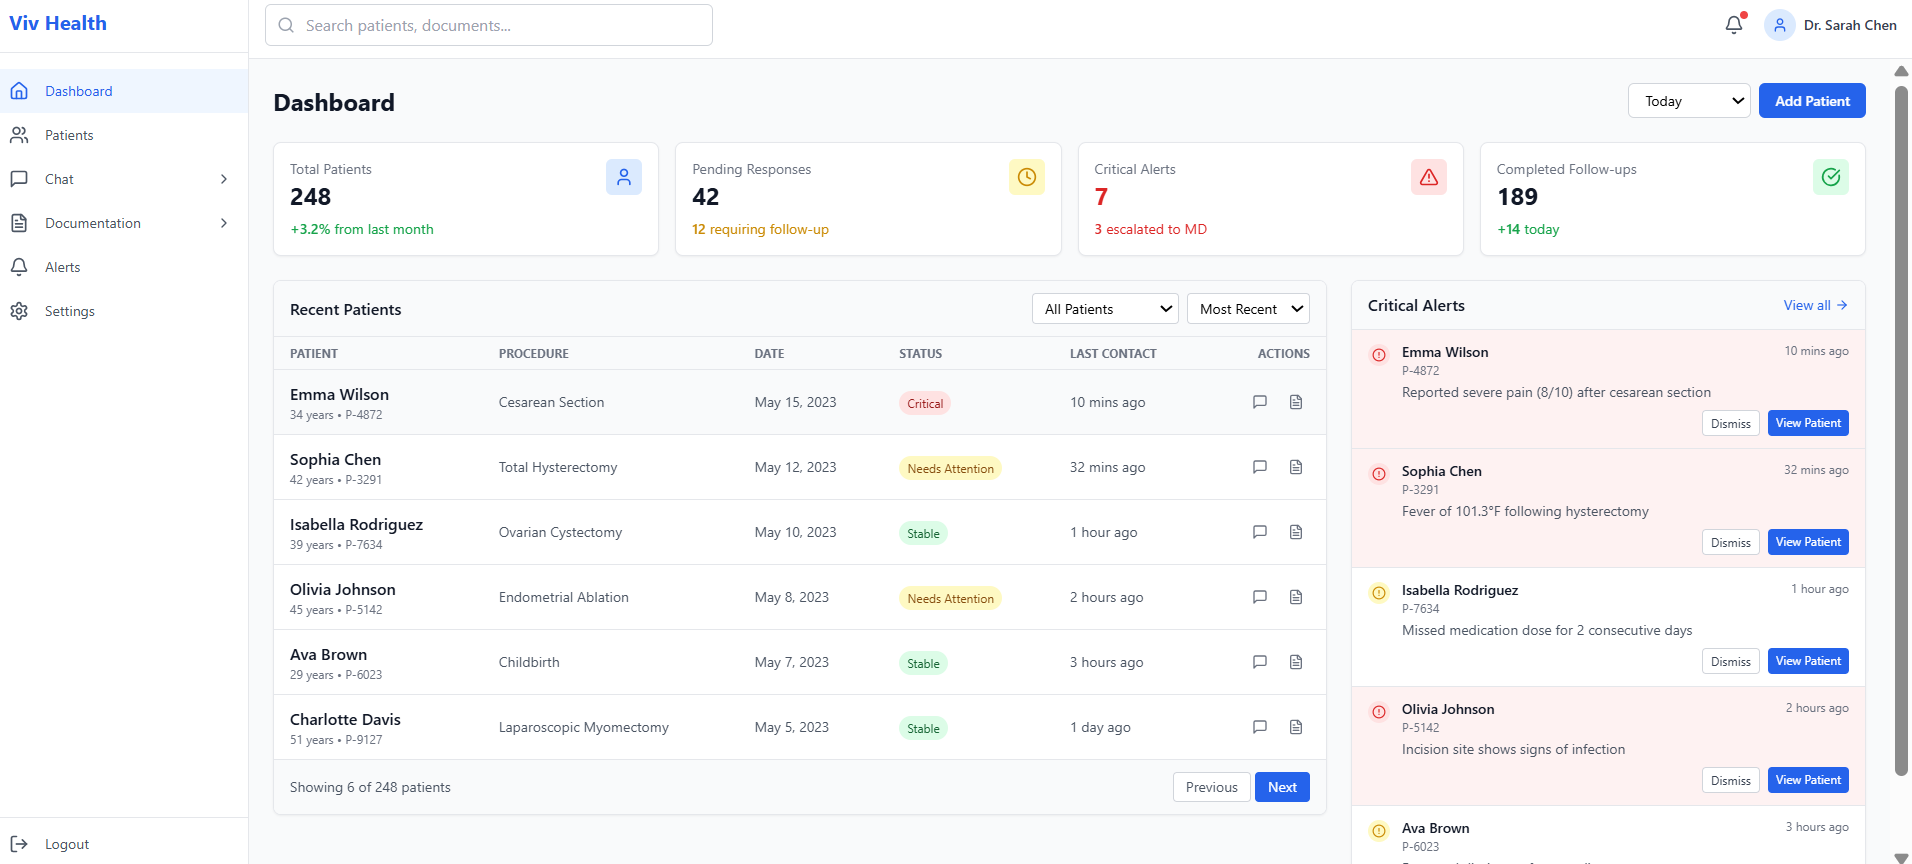Screen dimensions: 1912x864
Task: Click the Critical status badge for Emma Wilson
Action: (925, 403)
